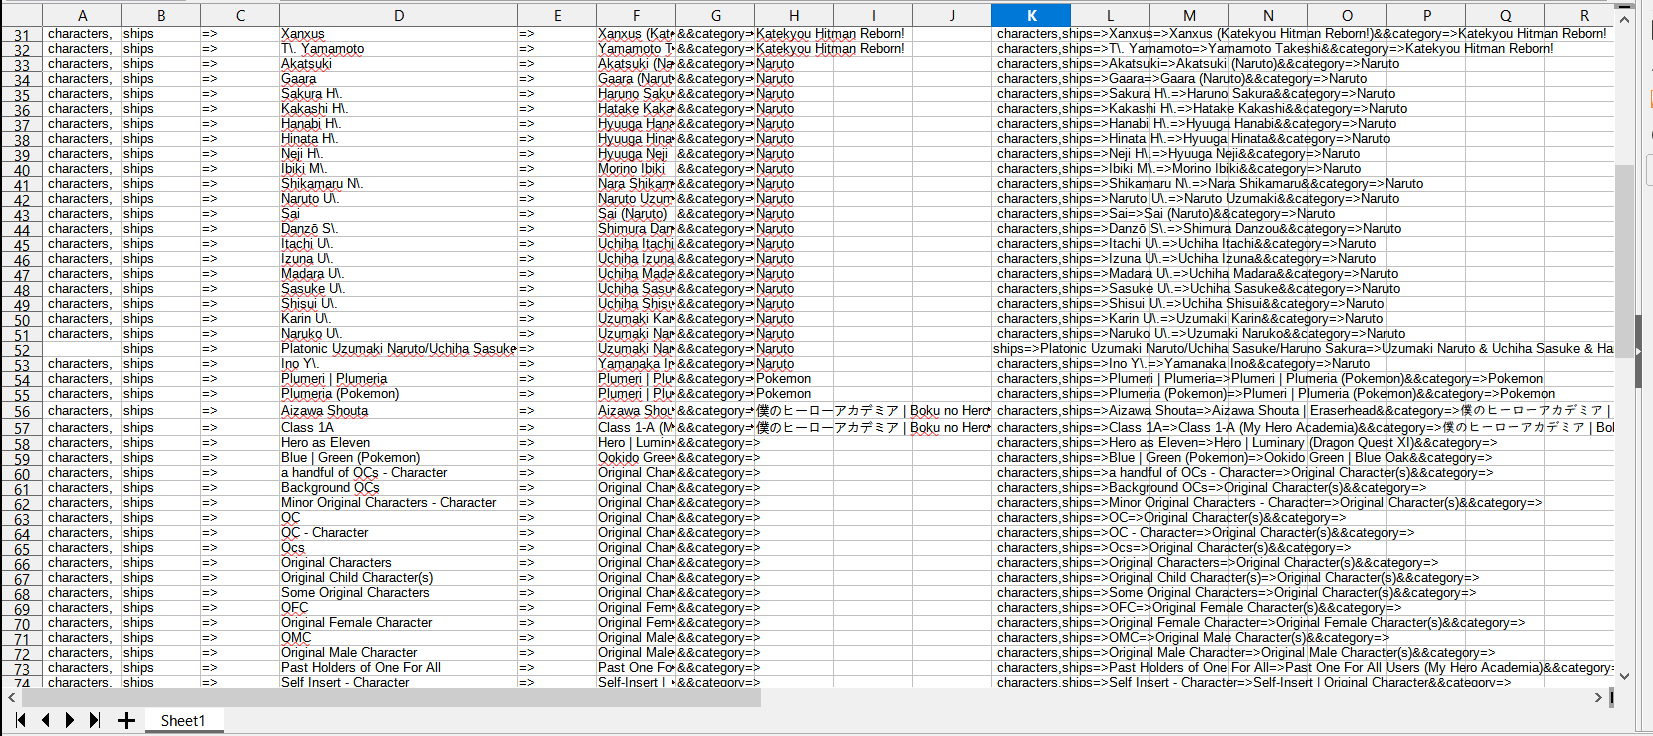Select column C by its header
1653x736 pixels.
pos(240,15)
